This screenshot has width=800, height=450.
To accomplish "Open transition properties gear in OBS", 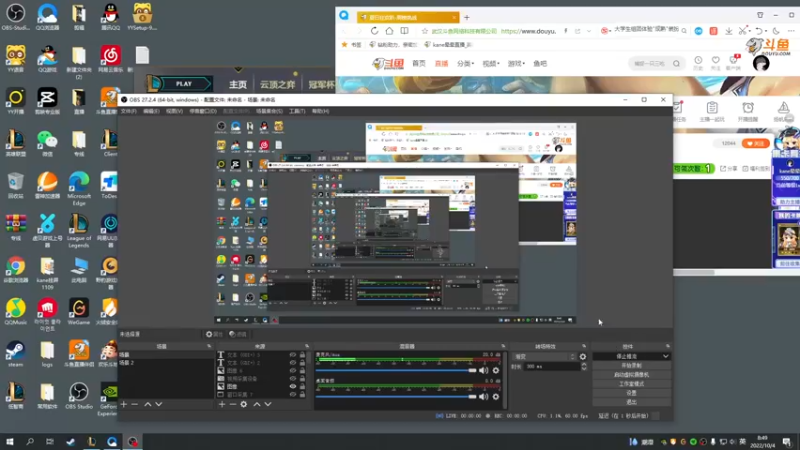I will point(583,357).
